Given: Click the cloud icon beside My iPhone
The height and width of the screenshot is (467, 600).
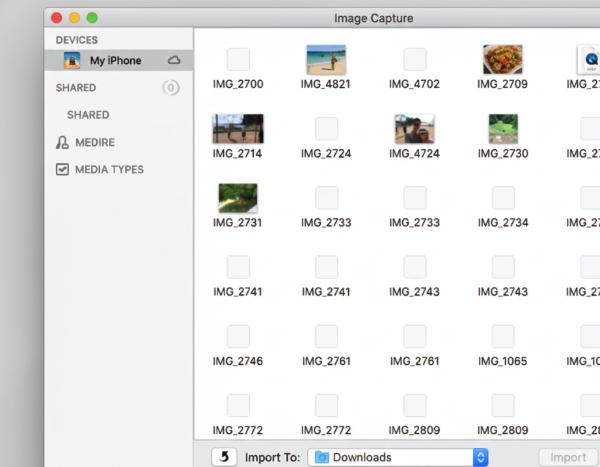Looking at the screenshot, I should click(x=174, y=60).
